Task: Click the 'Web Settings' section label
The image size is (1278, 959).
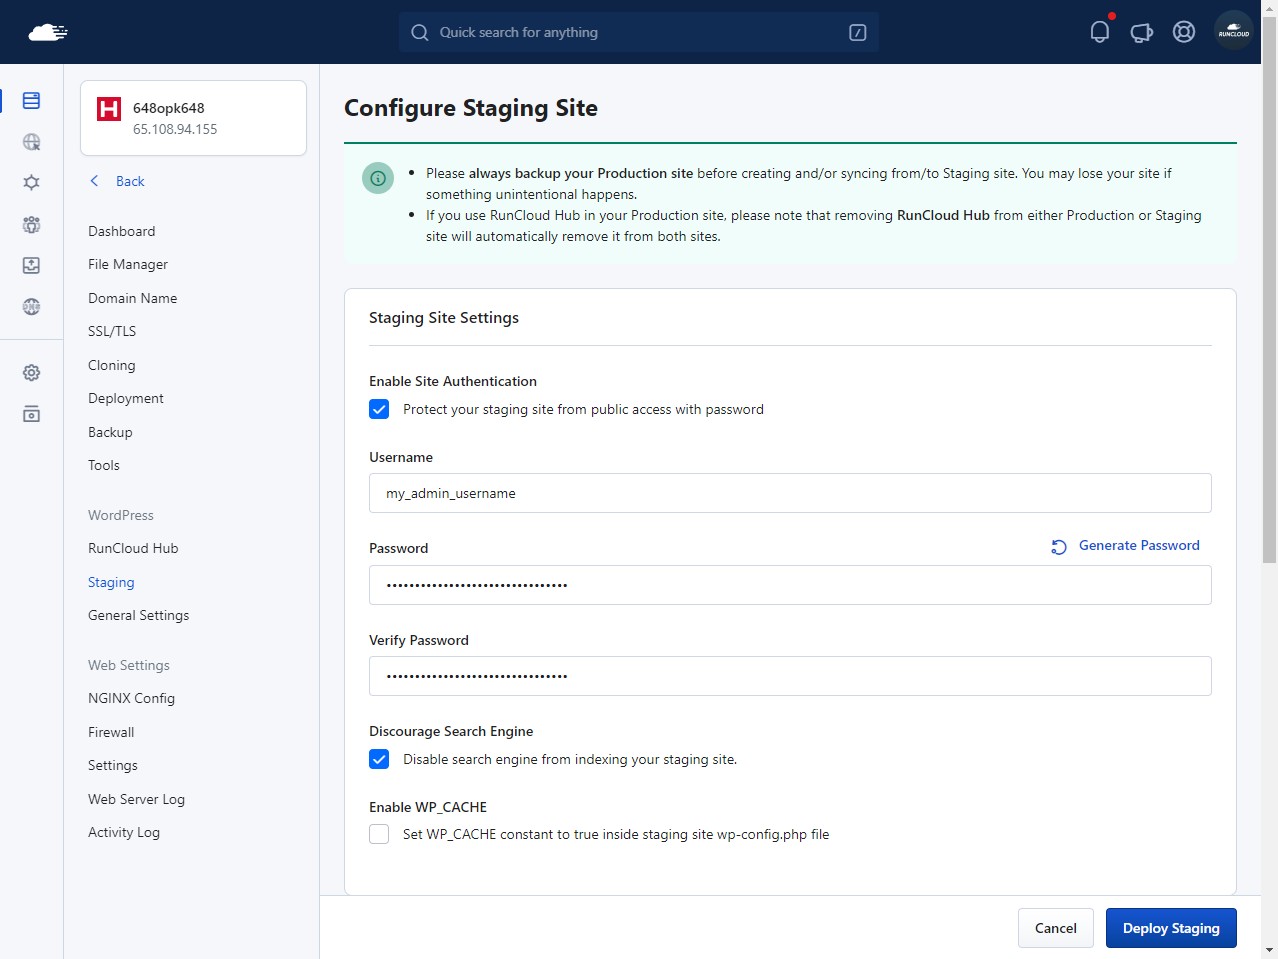Action: 129,665
